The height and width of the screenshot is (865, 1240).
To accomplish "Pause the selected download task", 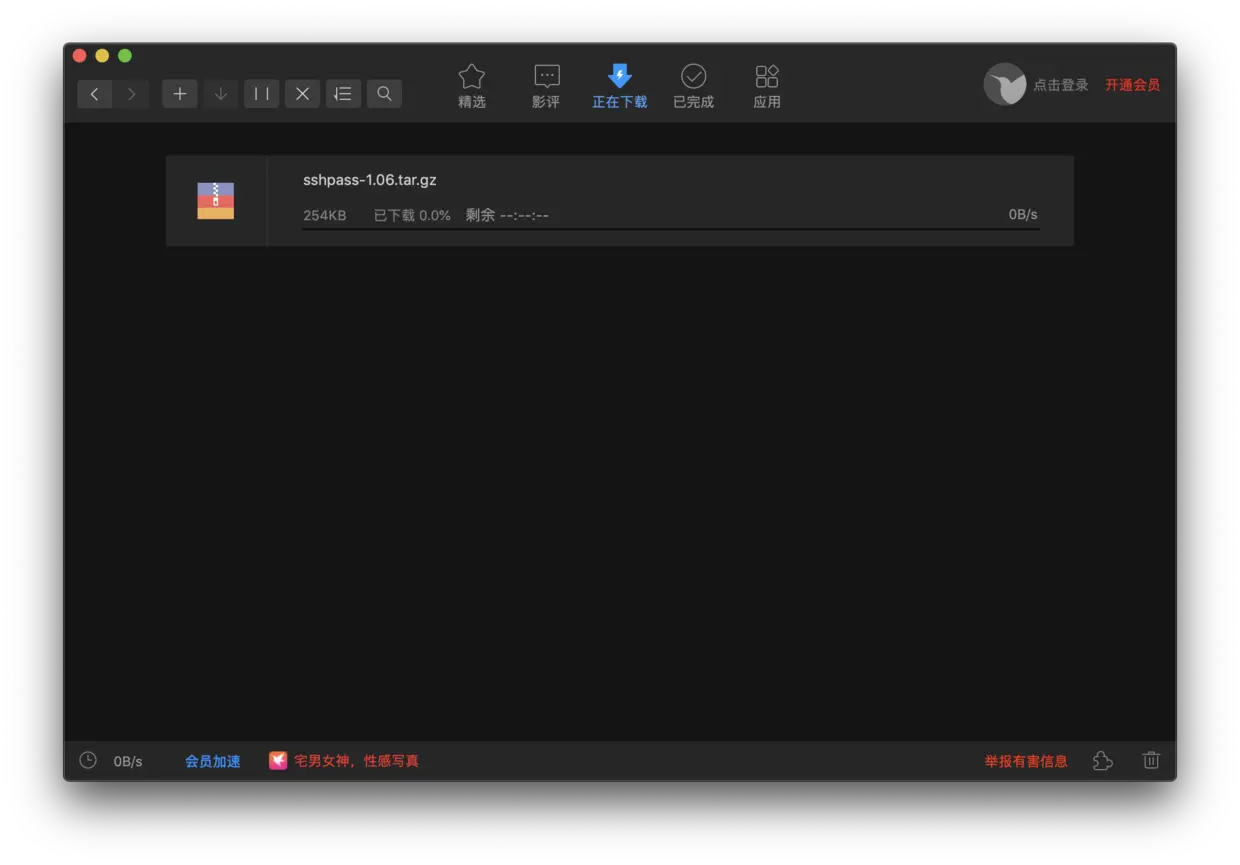I will point(262,94).
